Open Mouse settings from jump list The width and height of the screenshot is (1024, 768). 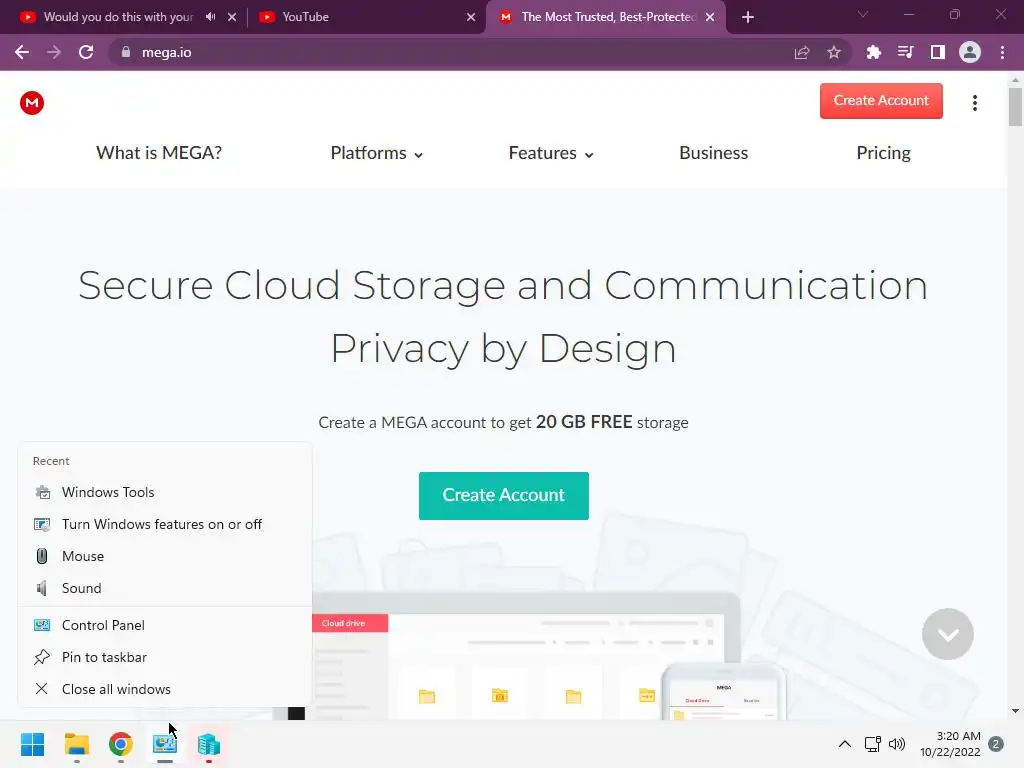coord(165,556)
